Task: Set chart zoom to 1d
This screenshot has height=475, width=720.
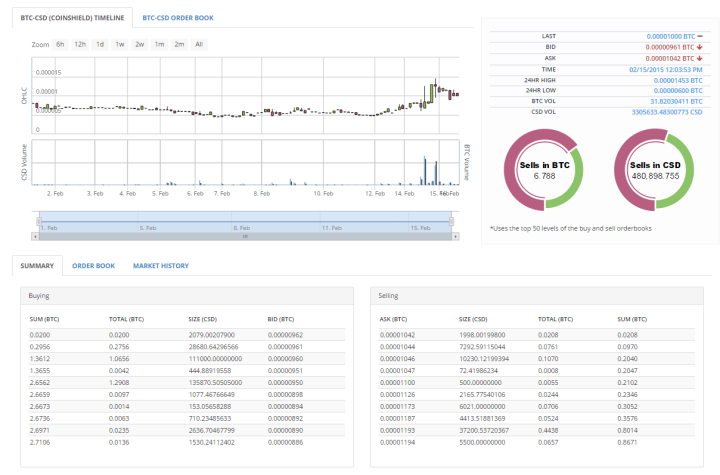Action: tap(100, 44)
